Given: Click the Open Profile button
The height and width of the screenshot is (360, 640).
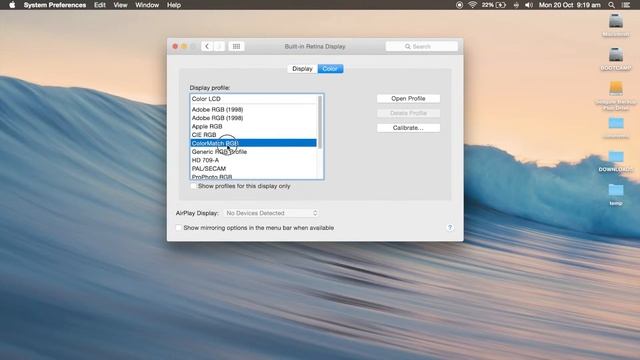Looking at the screenshot, I should click(x=408, y=98).
